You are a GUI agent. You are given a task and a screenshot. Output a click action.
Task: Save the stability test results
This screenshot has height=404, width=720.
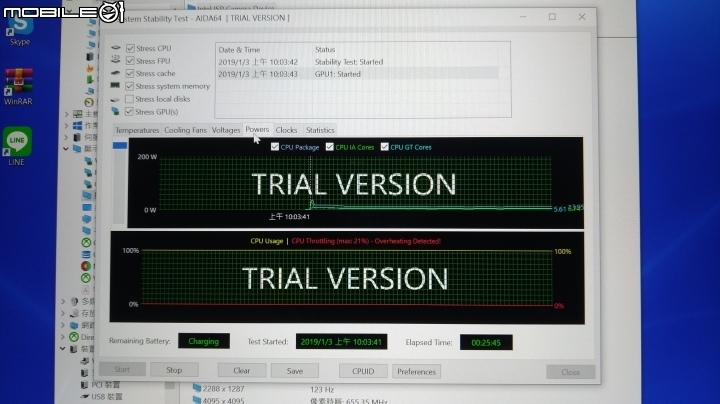click(x=295, y=370)
